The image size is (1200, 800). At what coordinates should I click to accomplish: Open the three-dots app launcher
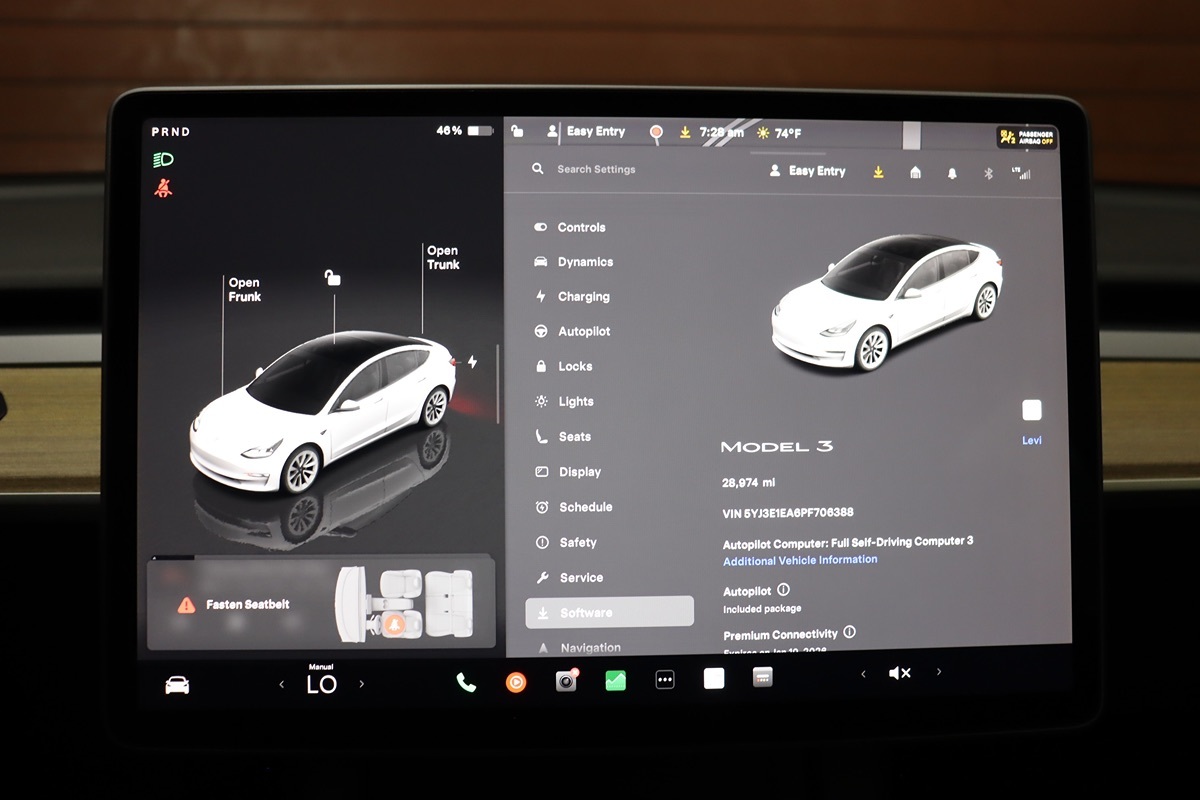[x=665, y=680]
